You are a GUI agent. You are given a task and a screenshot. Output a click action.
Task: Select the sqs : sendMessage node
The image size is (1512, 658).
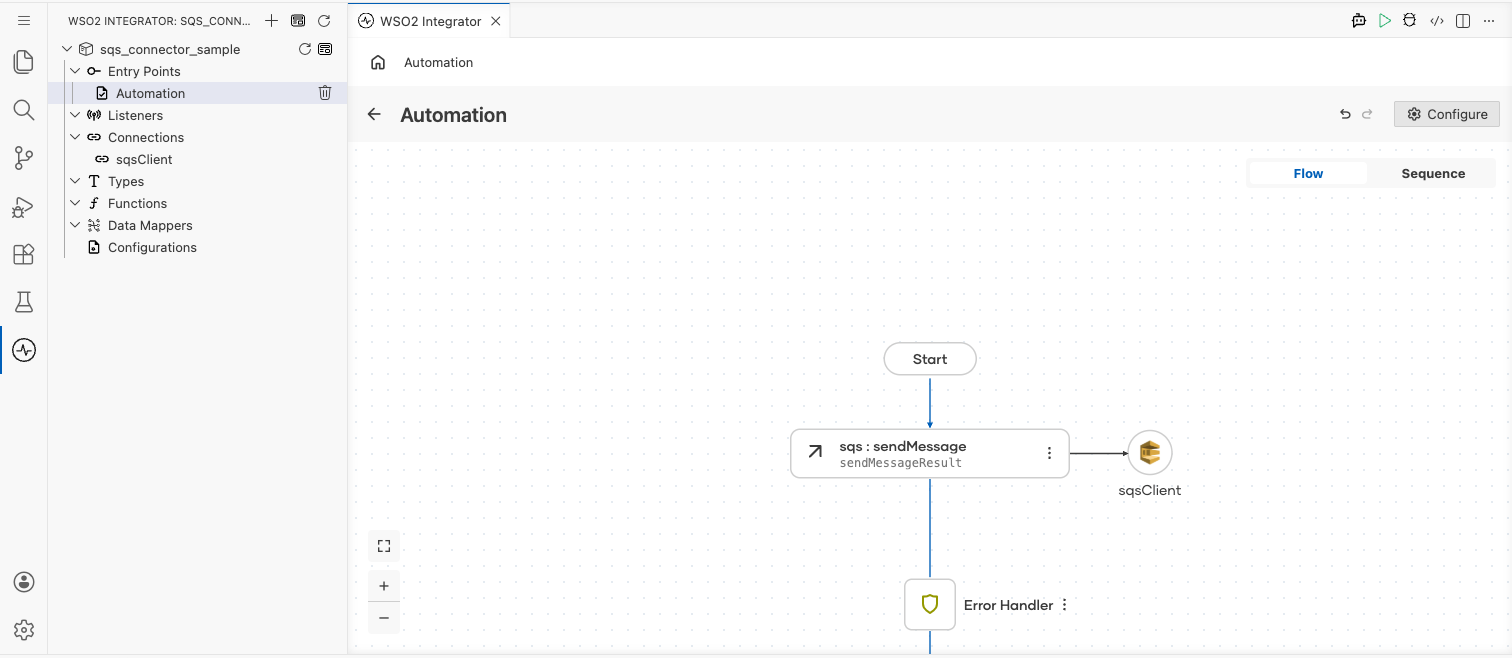click(x=930, y=453)
